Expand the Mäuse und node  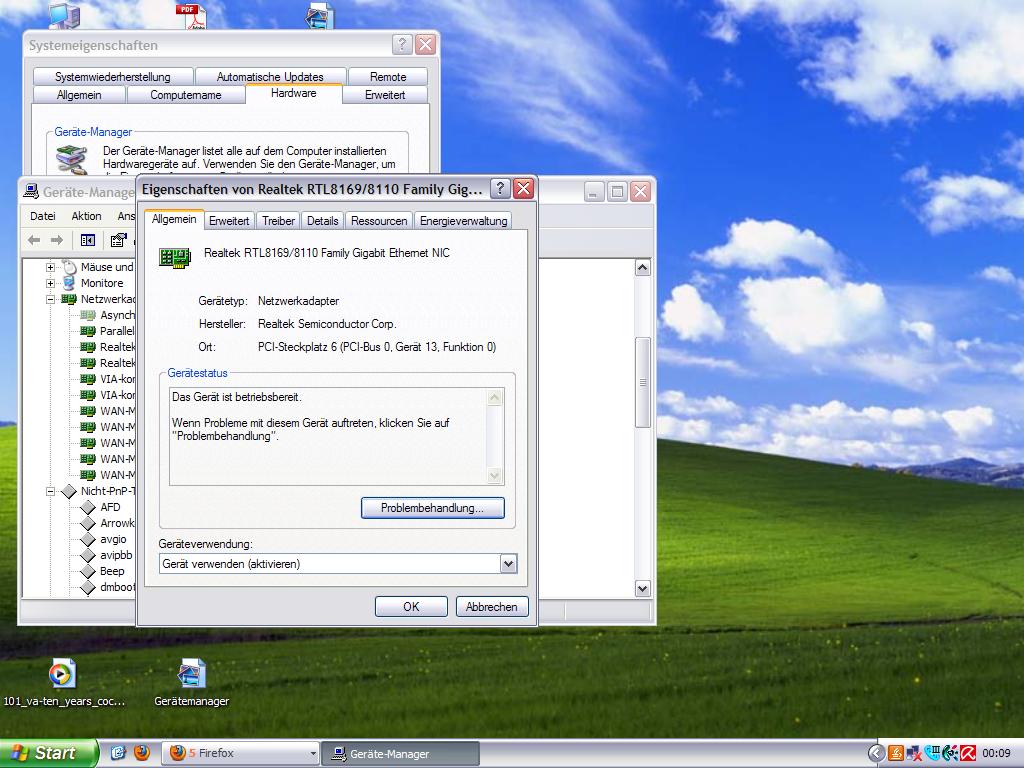(50, 267)
